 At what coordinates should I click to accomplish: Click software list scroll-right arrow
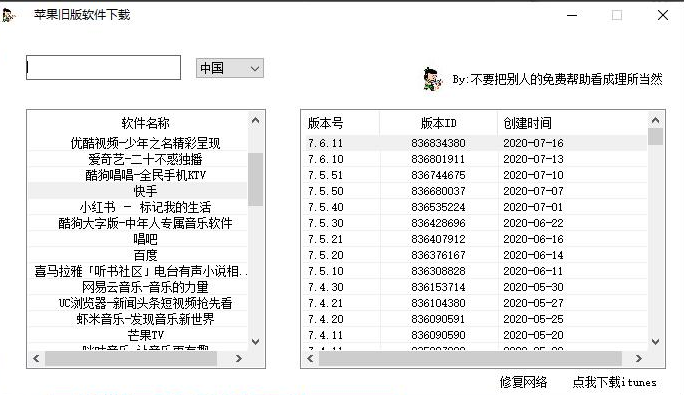(x=239, y=358)
